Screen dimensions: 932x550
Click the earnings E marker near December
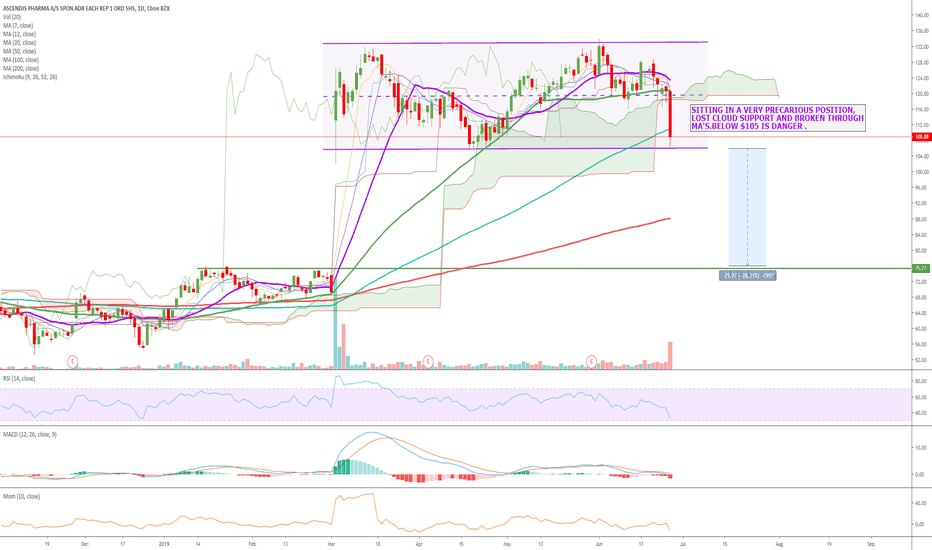[73, 361]
